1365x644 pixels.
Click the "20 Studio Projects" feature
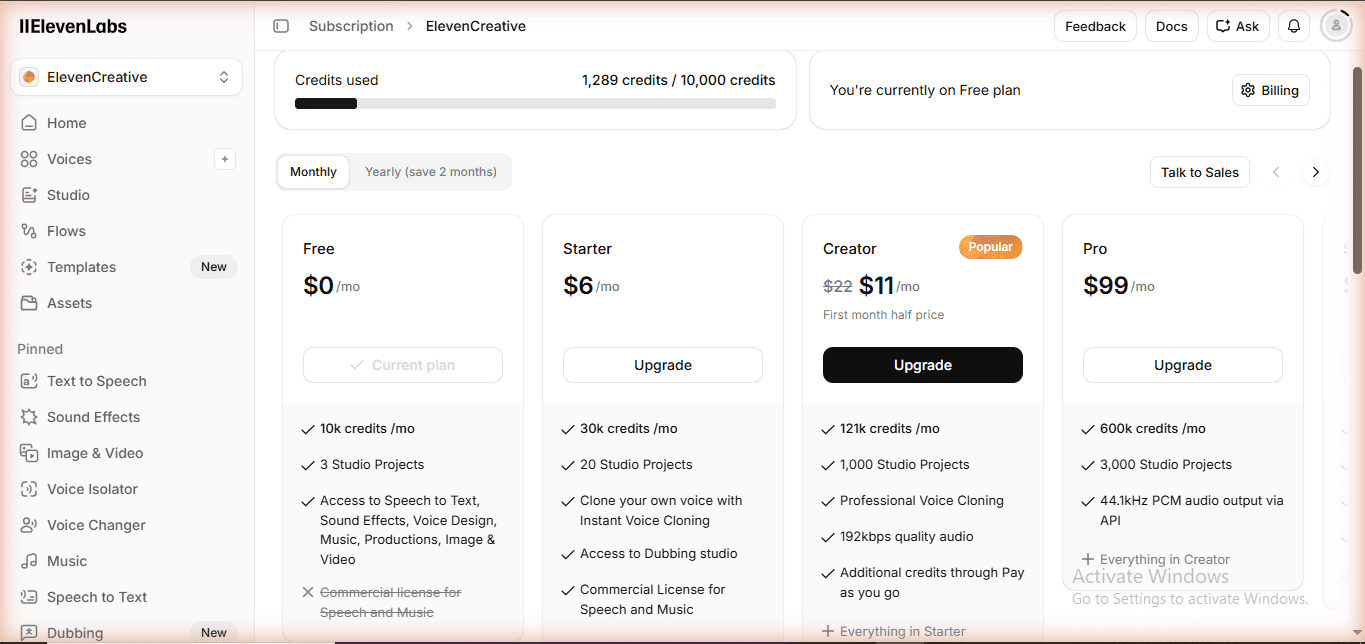[636, 464]
